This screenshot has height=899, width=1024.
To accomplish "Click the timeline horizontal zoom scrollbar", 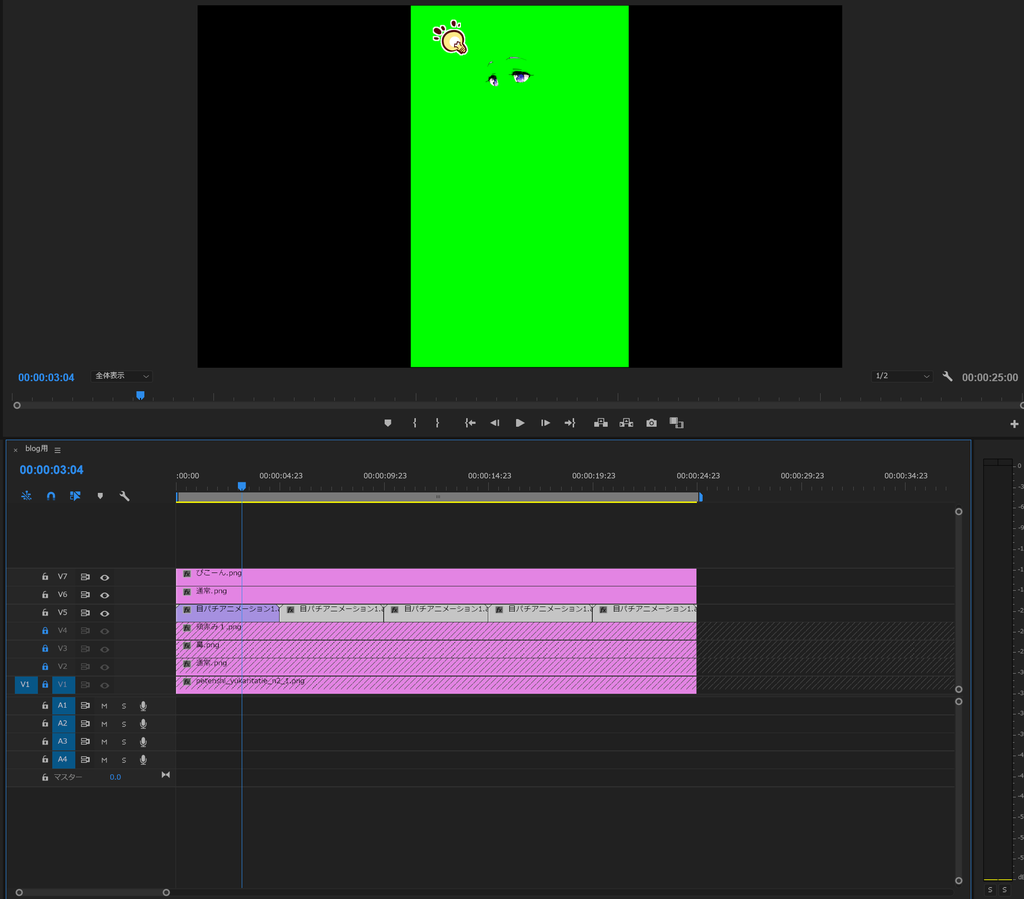I will point(93,892).
